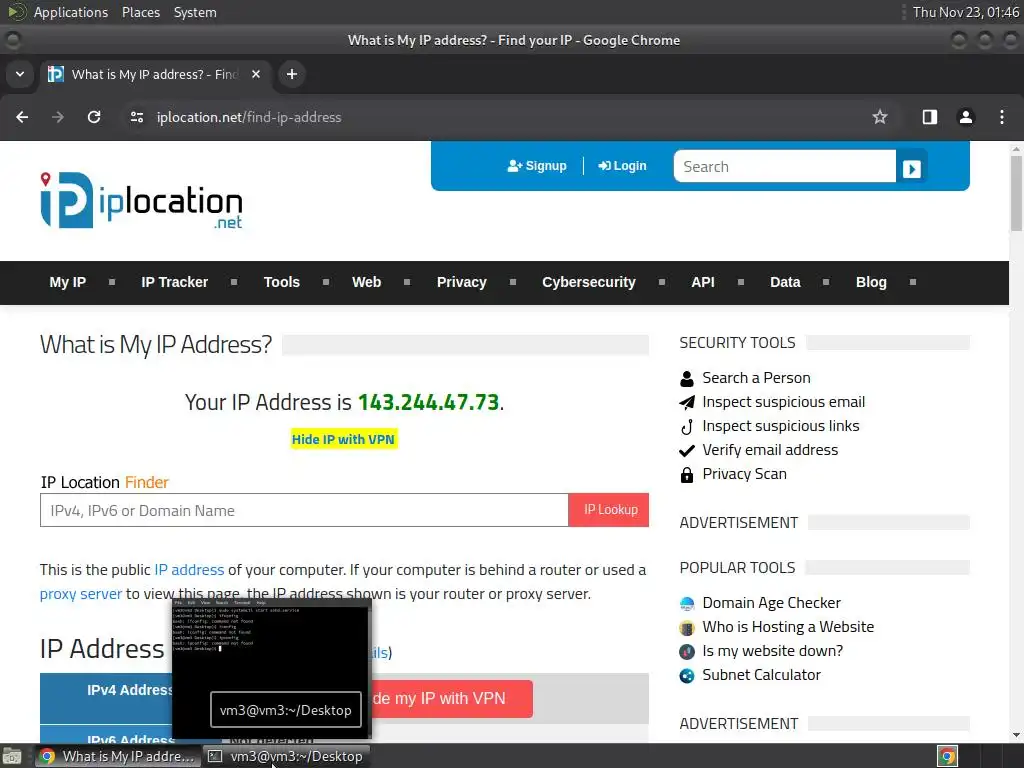This screenshot has height=768, width=1024.
Task: Click the Chrome icon in the system tray
Action: point(947,756)
